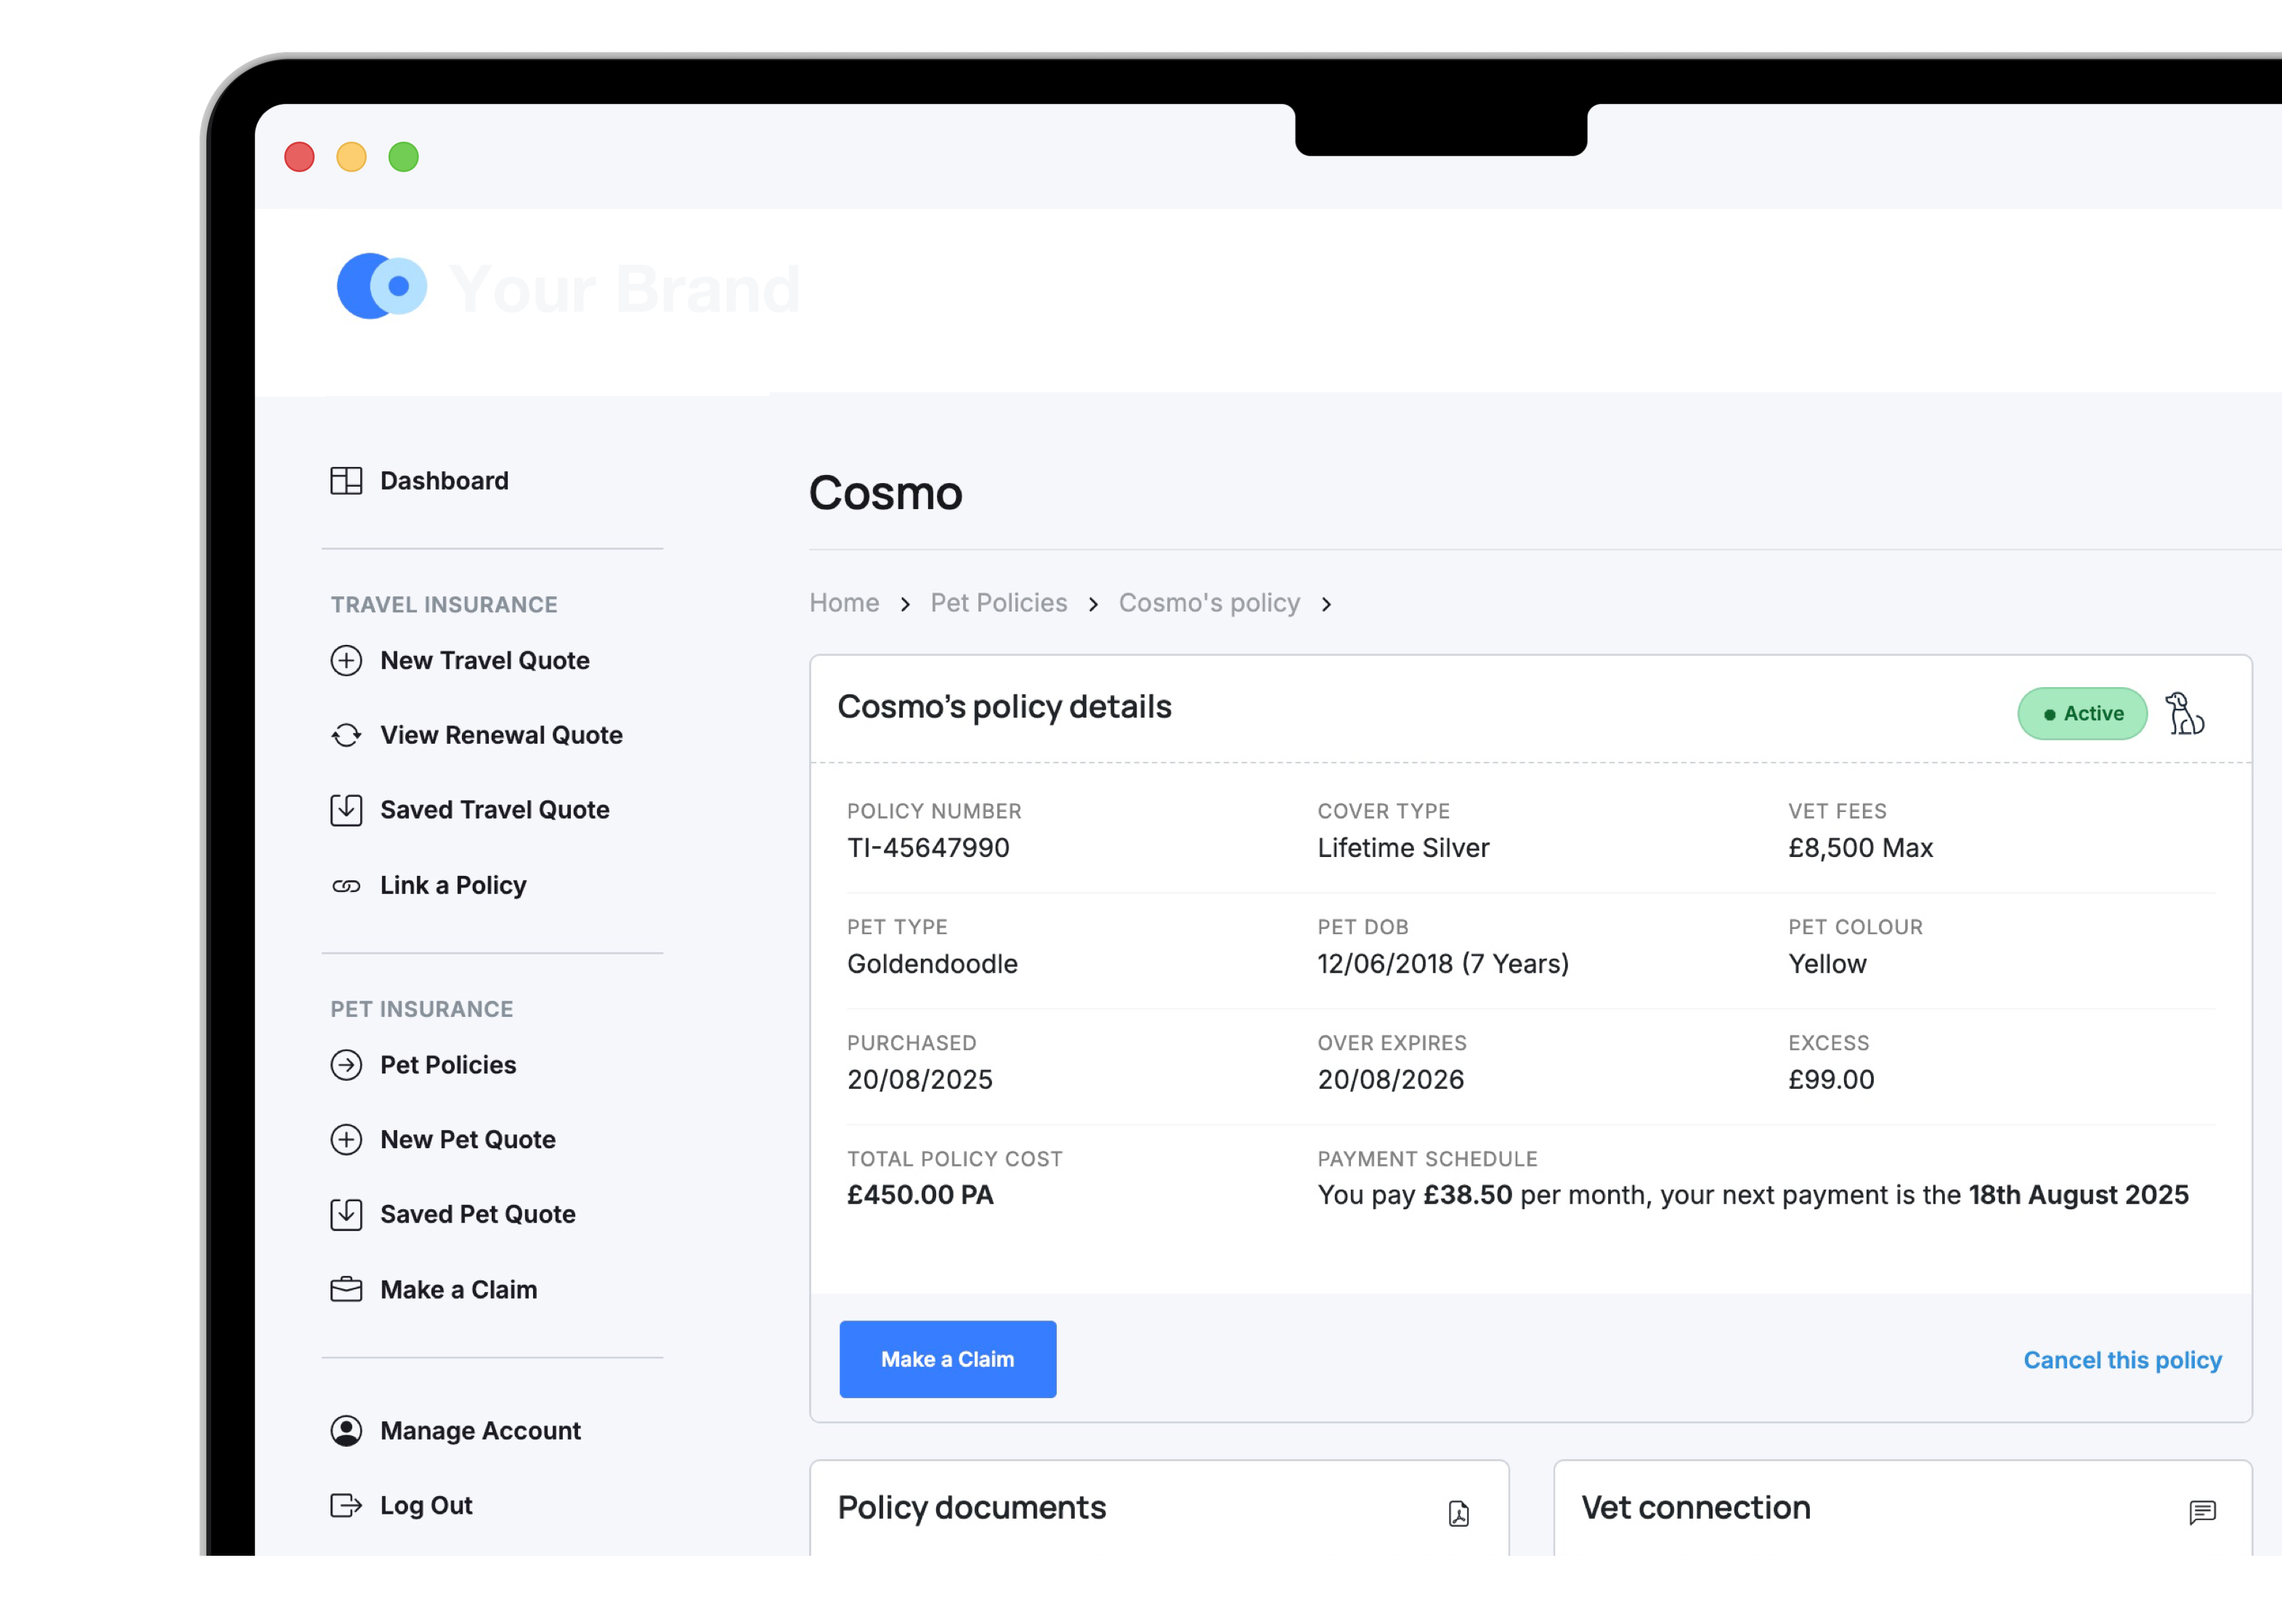
Task: Click the Cancel this policy link
Action: (x=2122, y=1360)
